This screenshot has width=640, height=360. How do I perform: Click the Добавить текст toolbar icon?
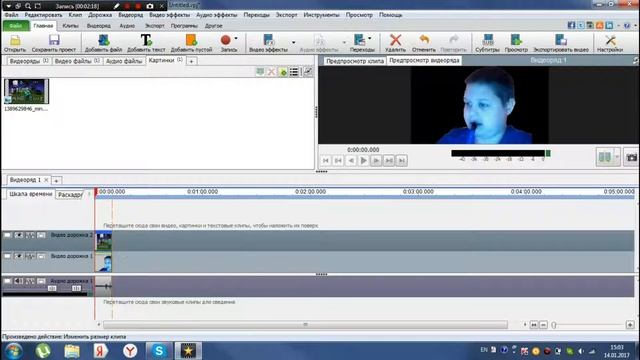pos(146,43)
